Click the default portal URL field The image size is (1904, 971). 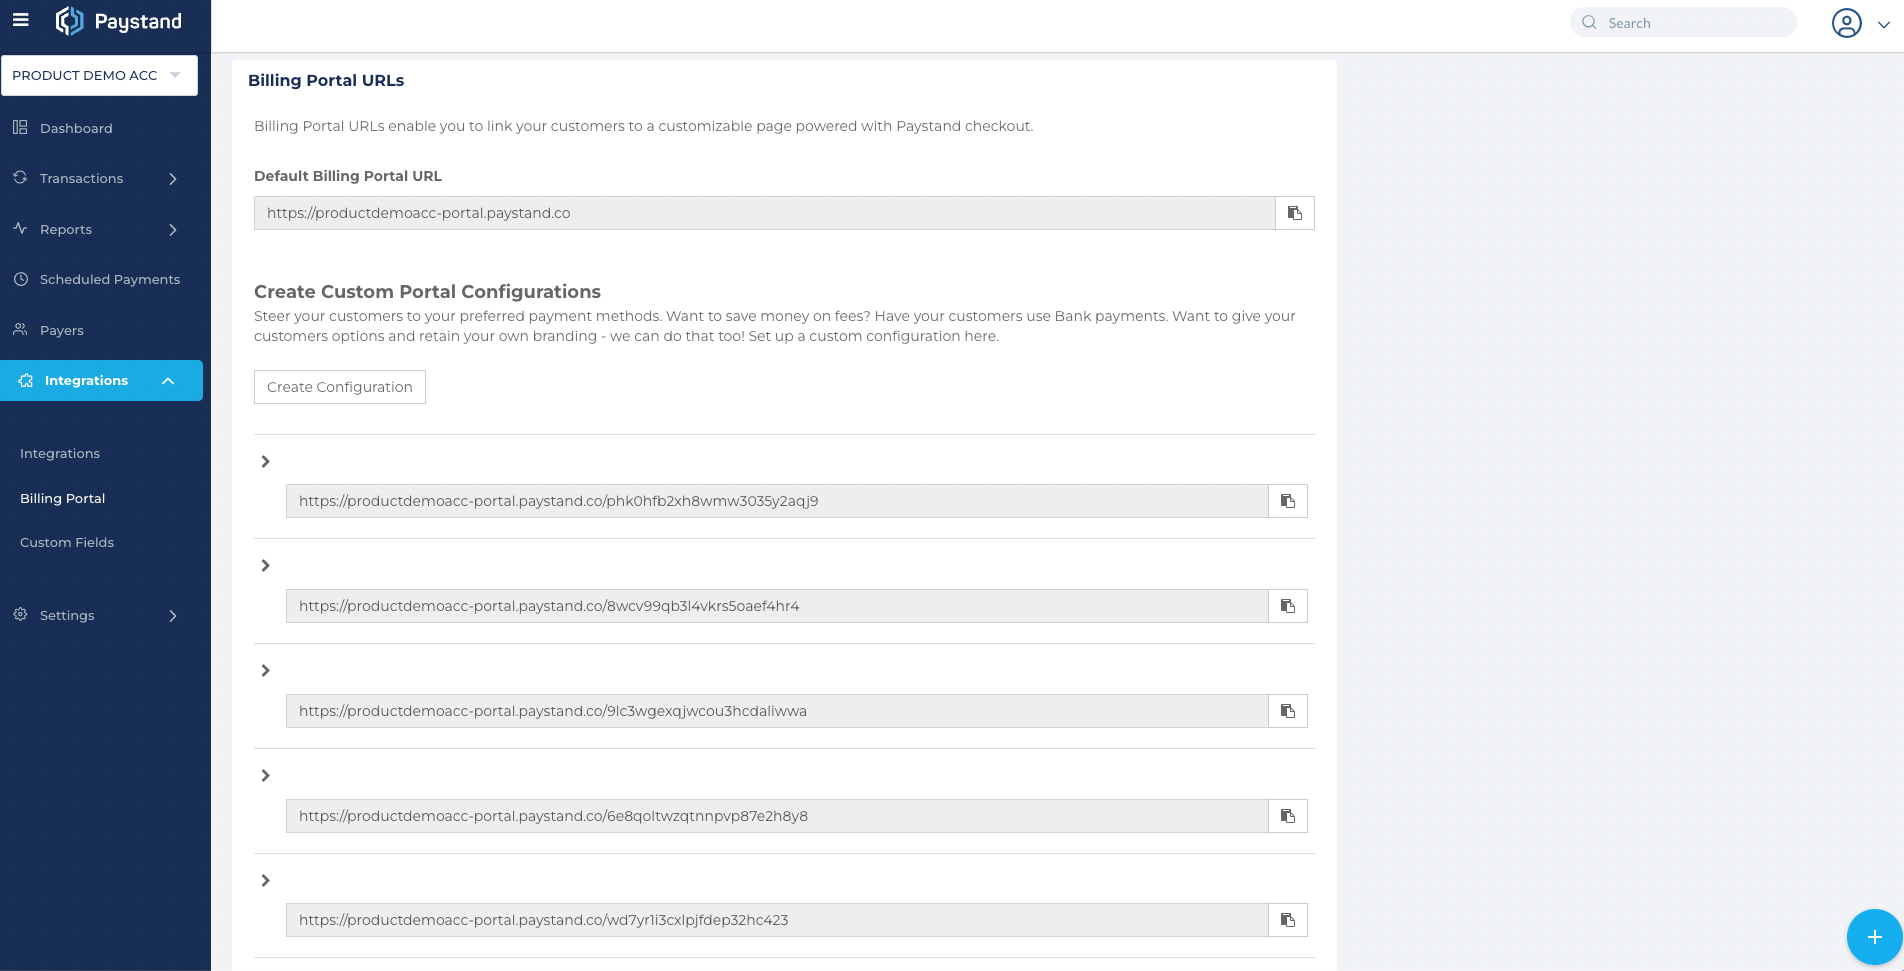coord(765,213)
